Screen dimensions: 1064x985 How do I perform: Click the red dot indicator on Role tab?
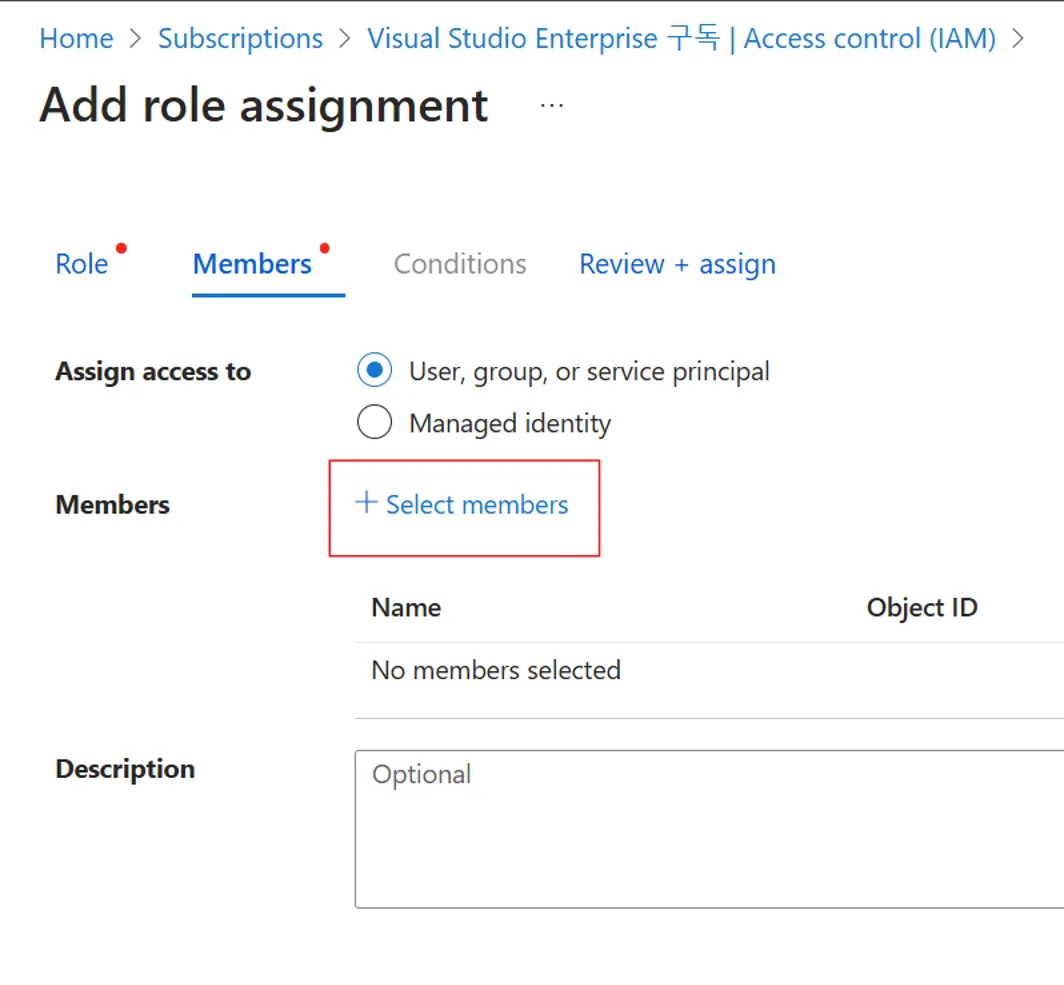(121, 248)
